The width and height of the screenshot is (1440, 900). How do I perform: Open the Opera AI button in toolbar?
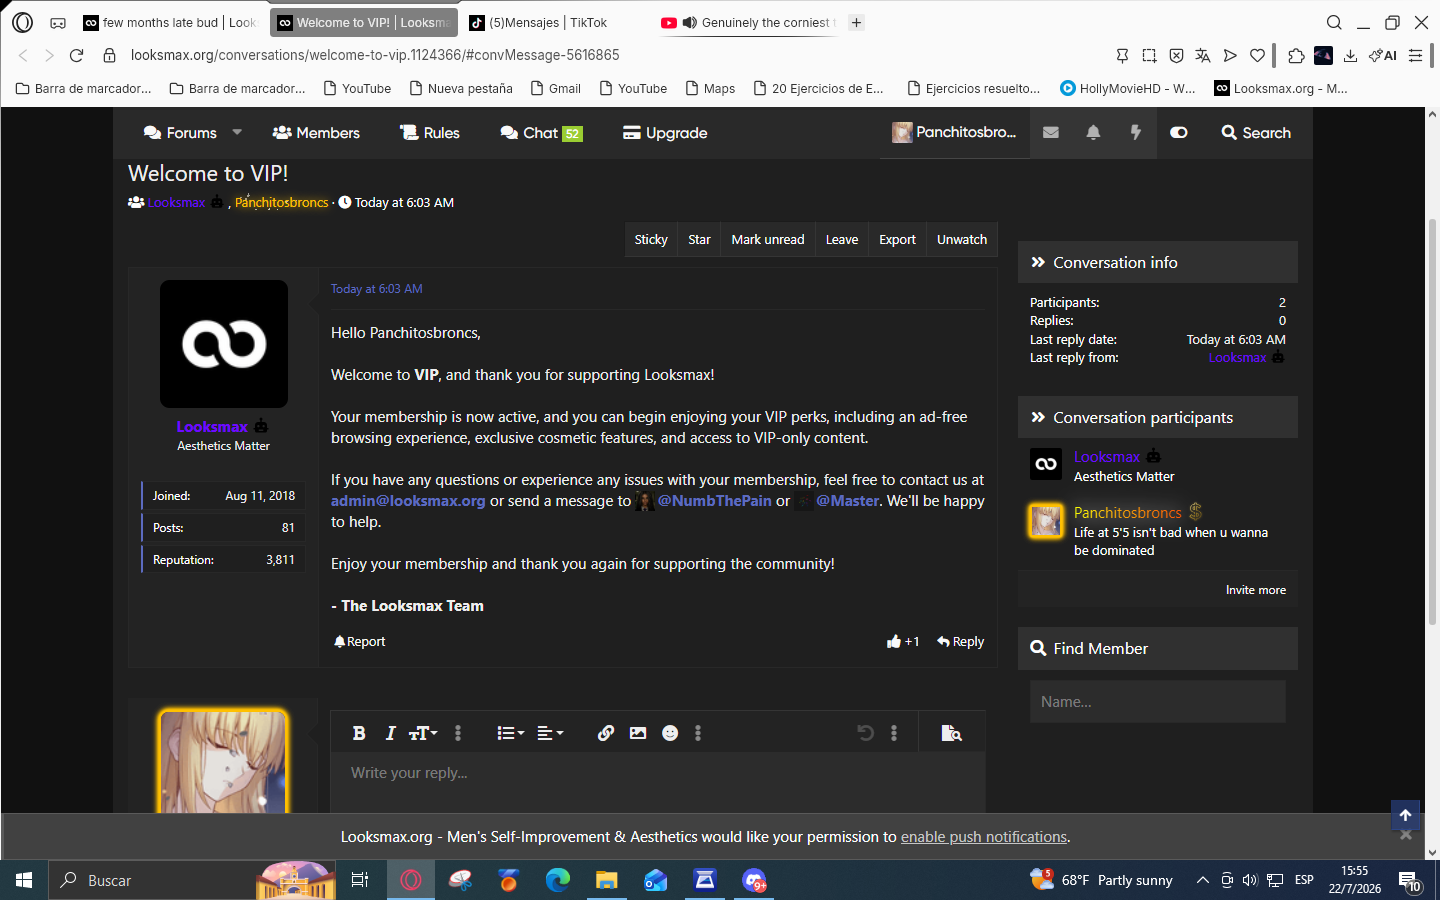(x=1383, y=56)
